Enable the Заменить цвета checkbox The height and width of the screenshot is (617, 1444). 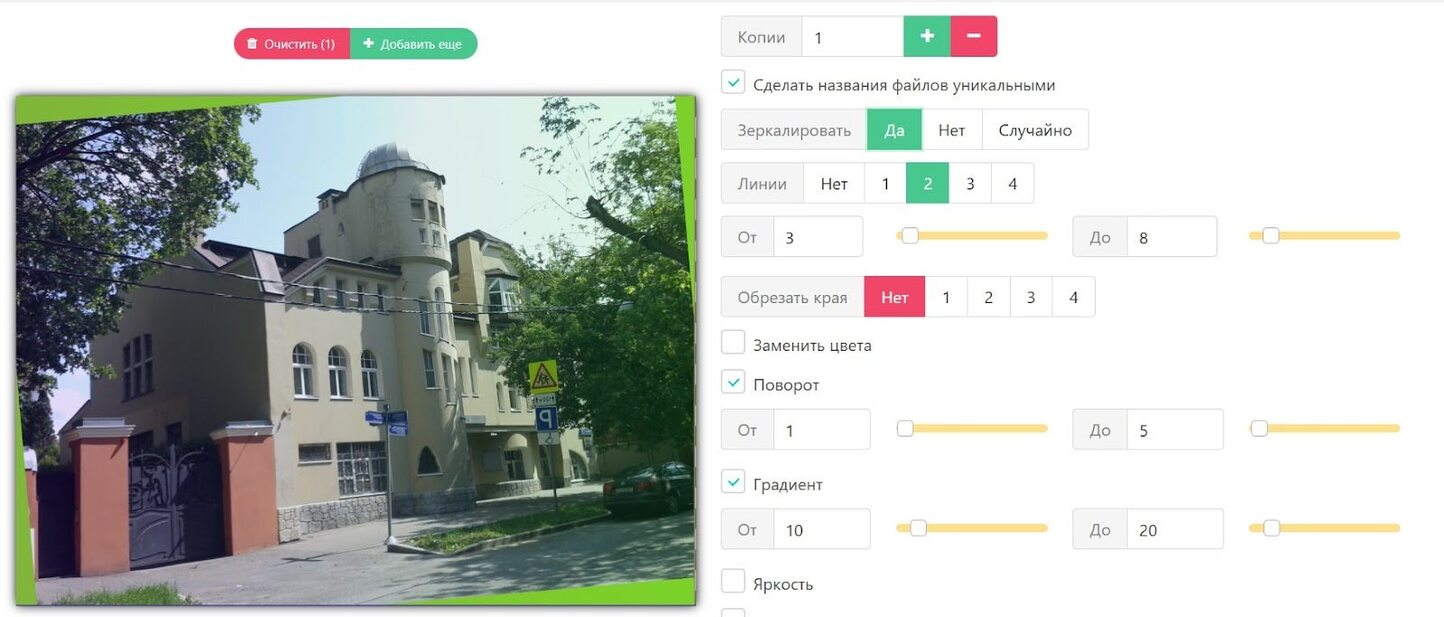(x=733, y=343)
